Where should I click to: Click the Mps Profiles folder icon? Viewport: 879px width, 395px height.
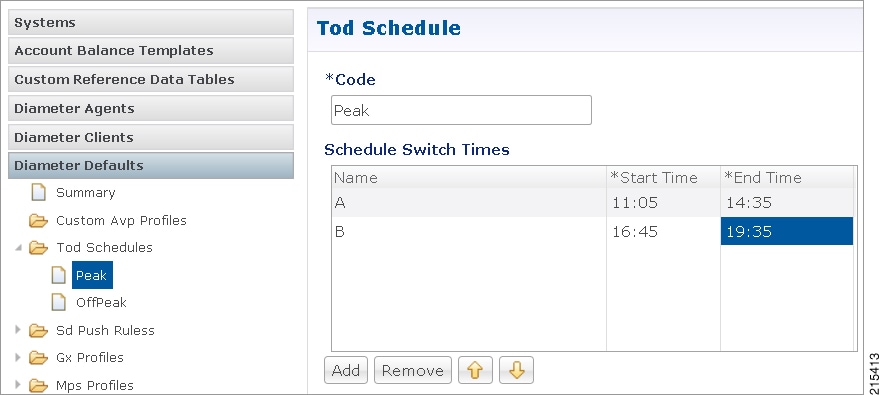[38, 385]
